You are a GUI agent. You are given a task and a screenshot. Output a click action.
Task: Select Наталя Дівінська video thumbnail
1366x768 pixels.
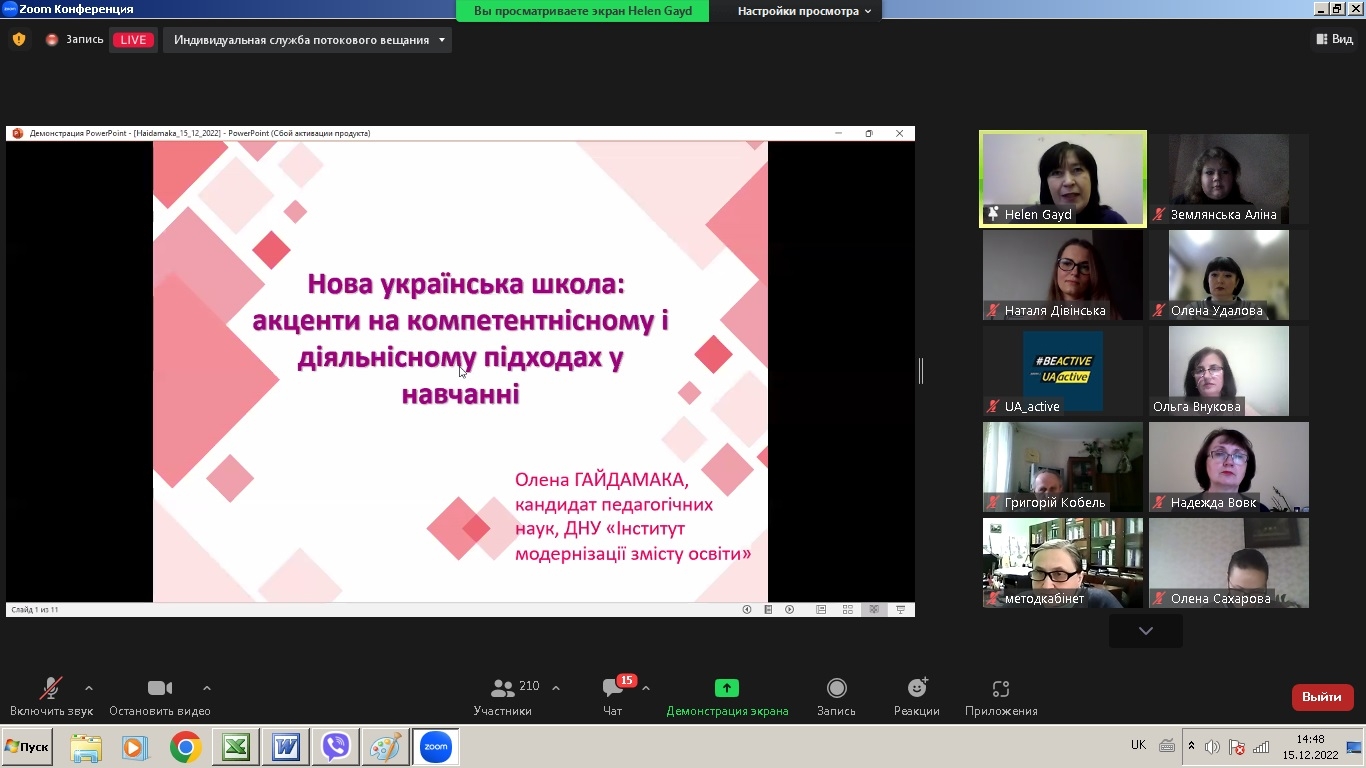click(x=1063, y=275)
